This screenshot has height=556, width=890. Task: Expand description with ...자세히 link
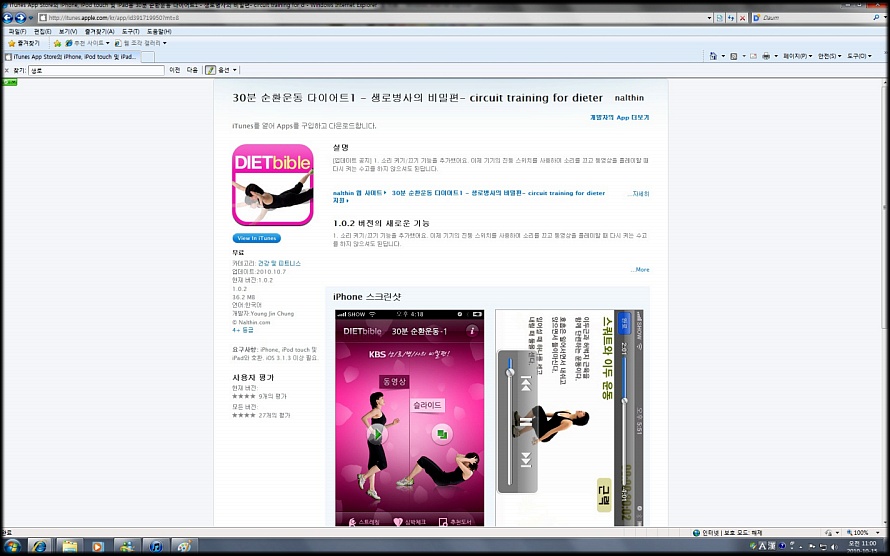639,193
